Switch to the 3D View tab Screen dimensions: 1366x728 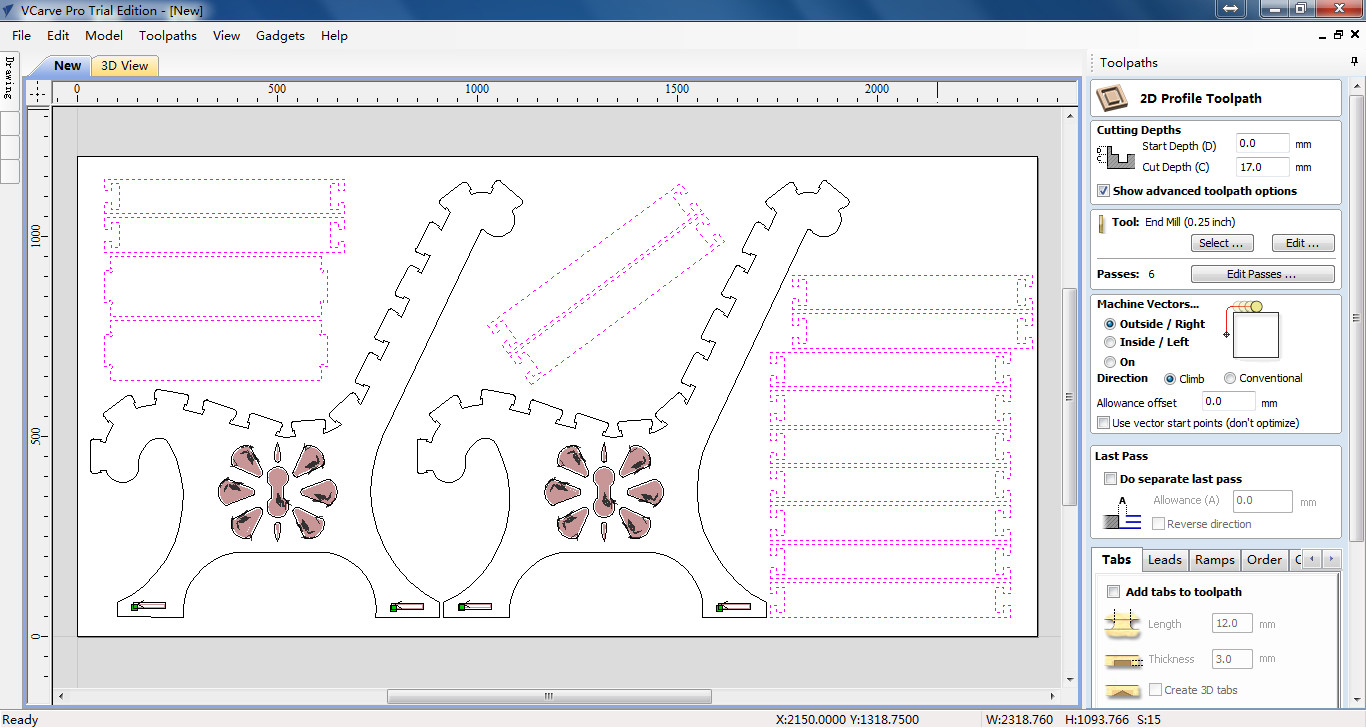coord(125,66)
